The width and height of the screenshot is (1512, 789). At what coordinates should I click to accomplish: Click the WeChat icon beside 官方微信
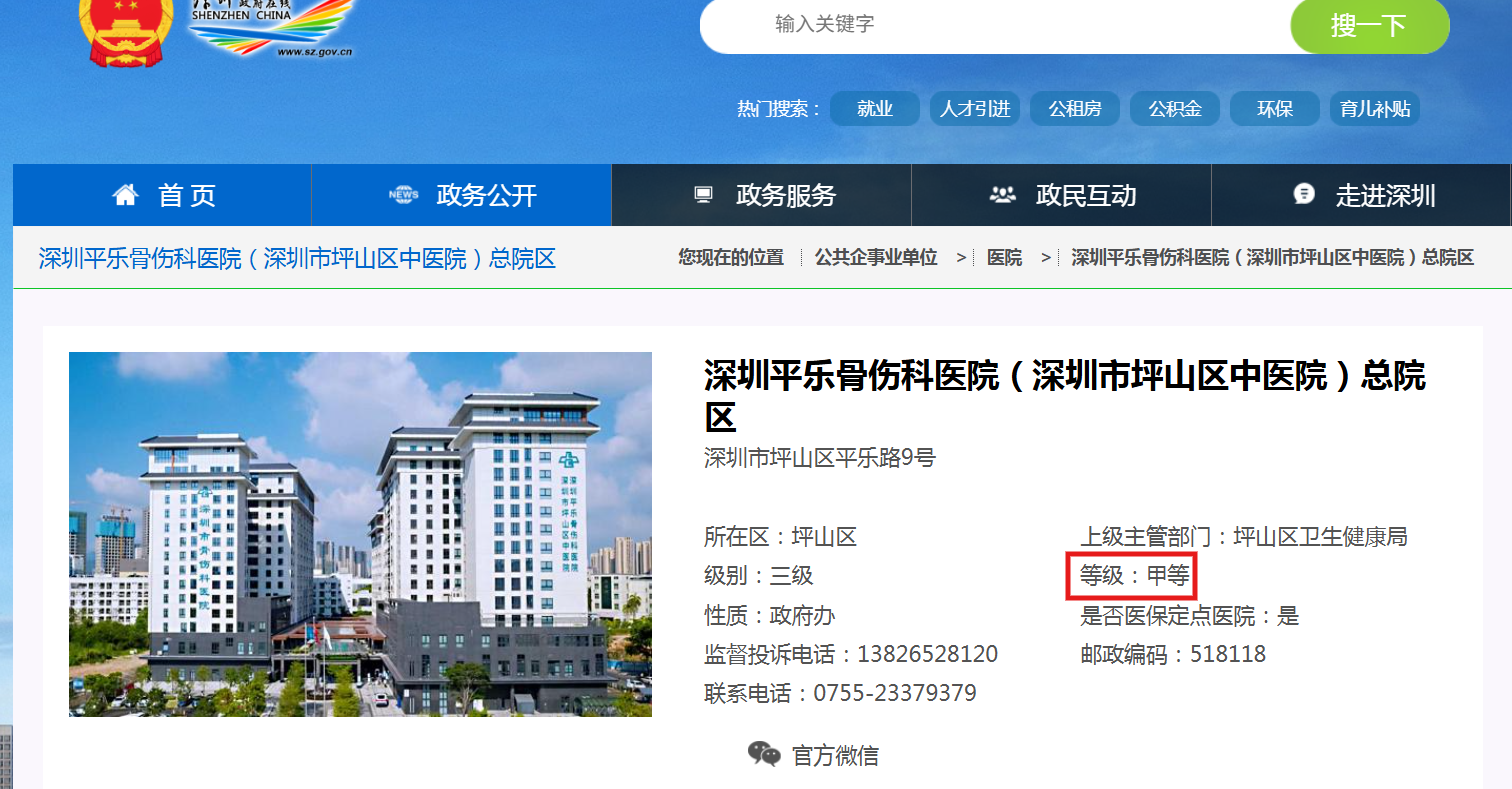[x=764, y=754]
